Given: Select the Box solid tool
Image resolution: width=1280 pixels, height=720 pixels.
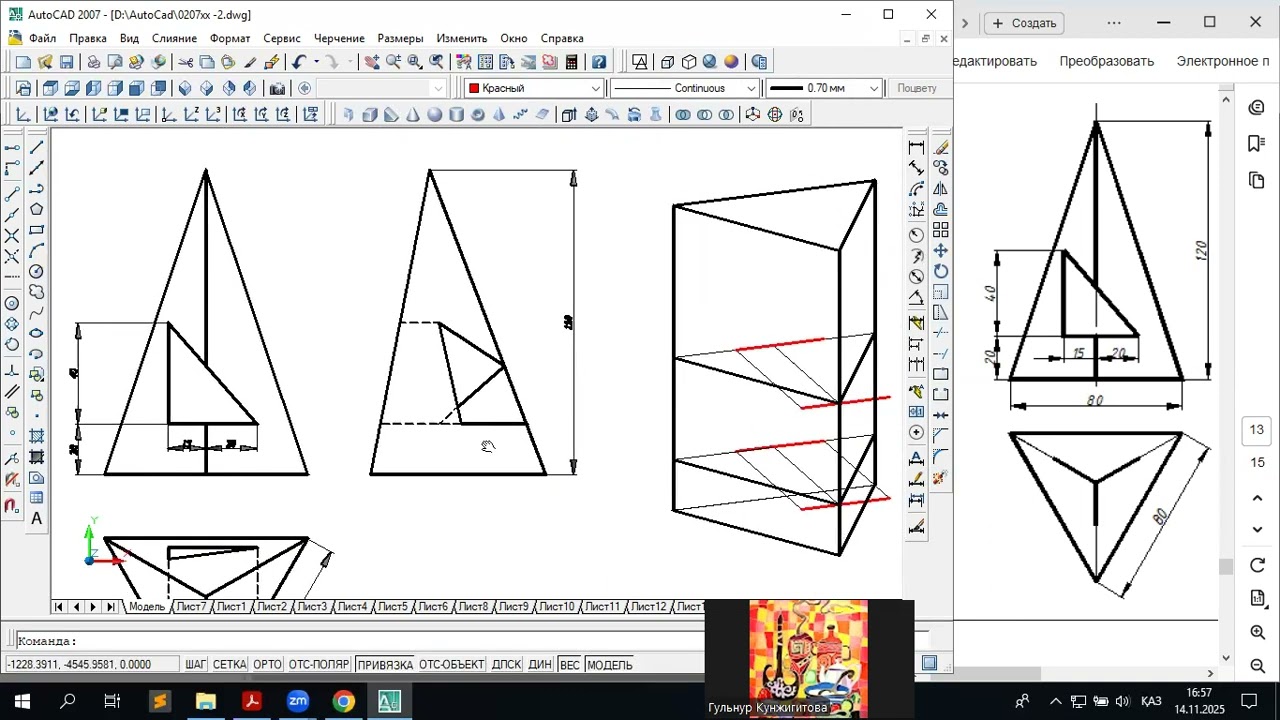Looking at the screenshot, I should [x=369, y=115].
